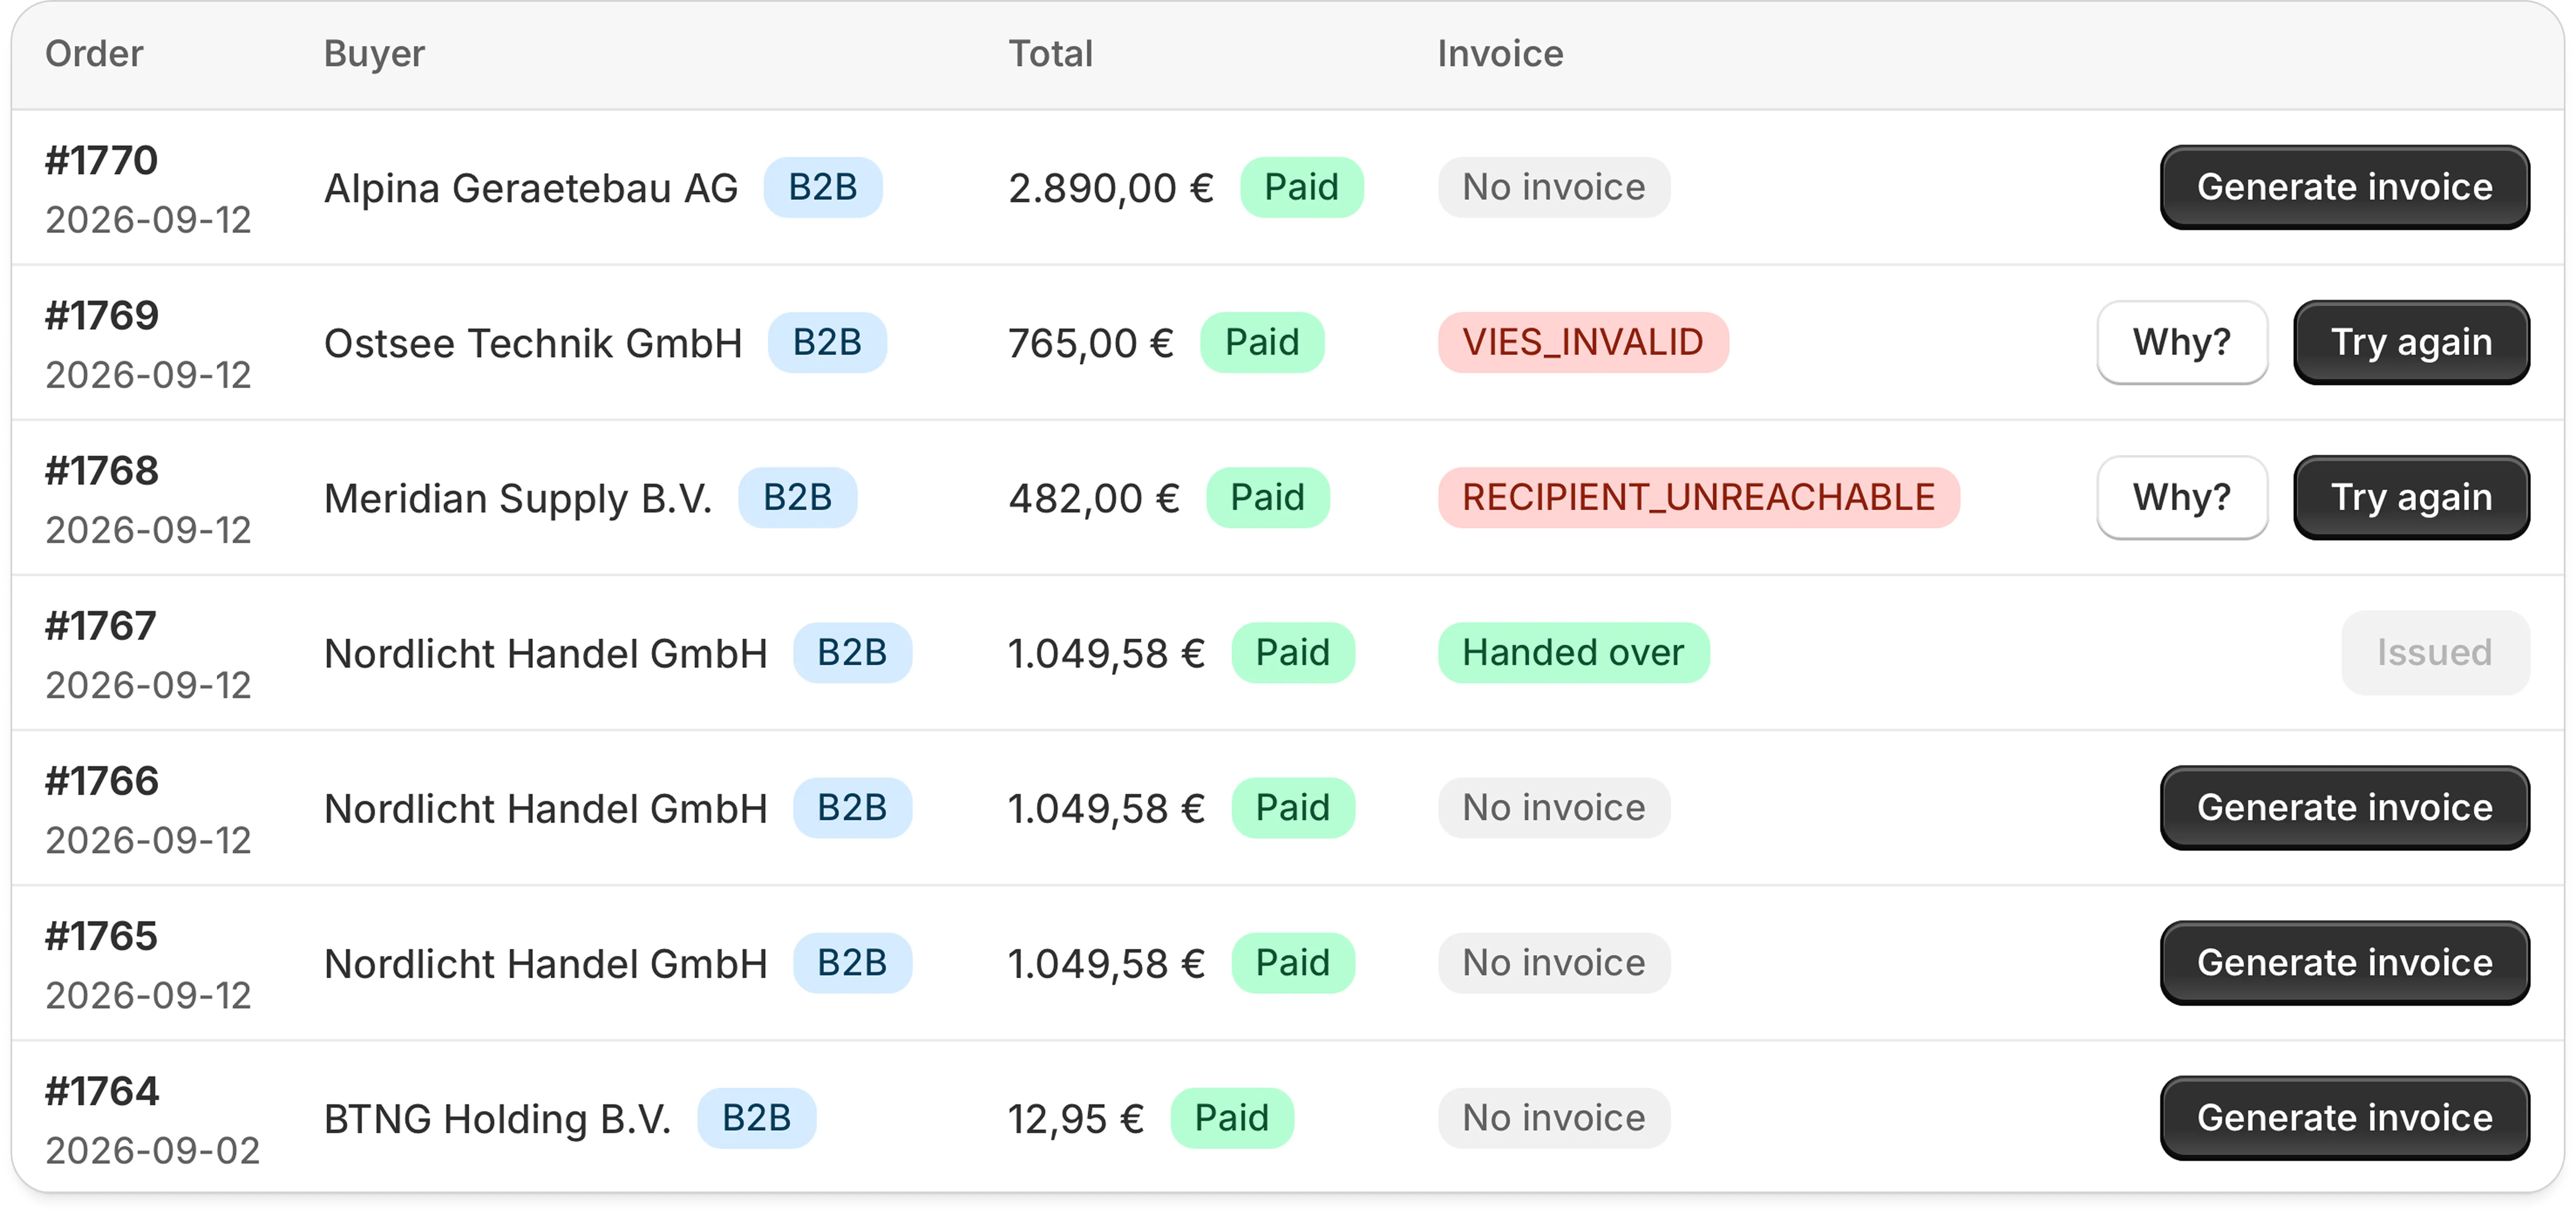
Task: Click the Handed over badge
Action: click(x=1573, y=652)
